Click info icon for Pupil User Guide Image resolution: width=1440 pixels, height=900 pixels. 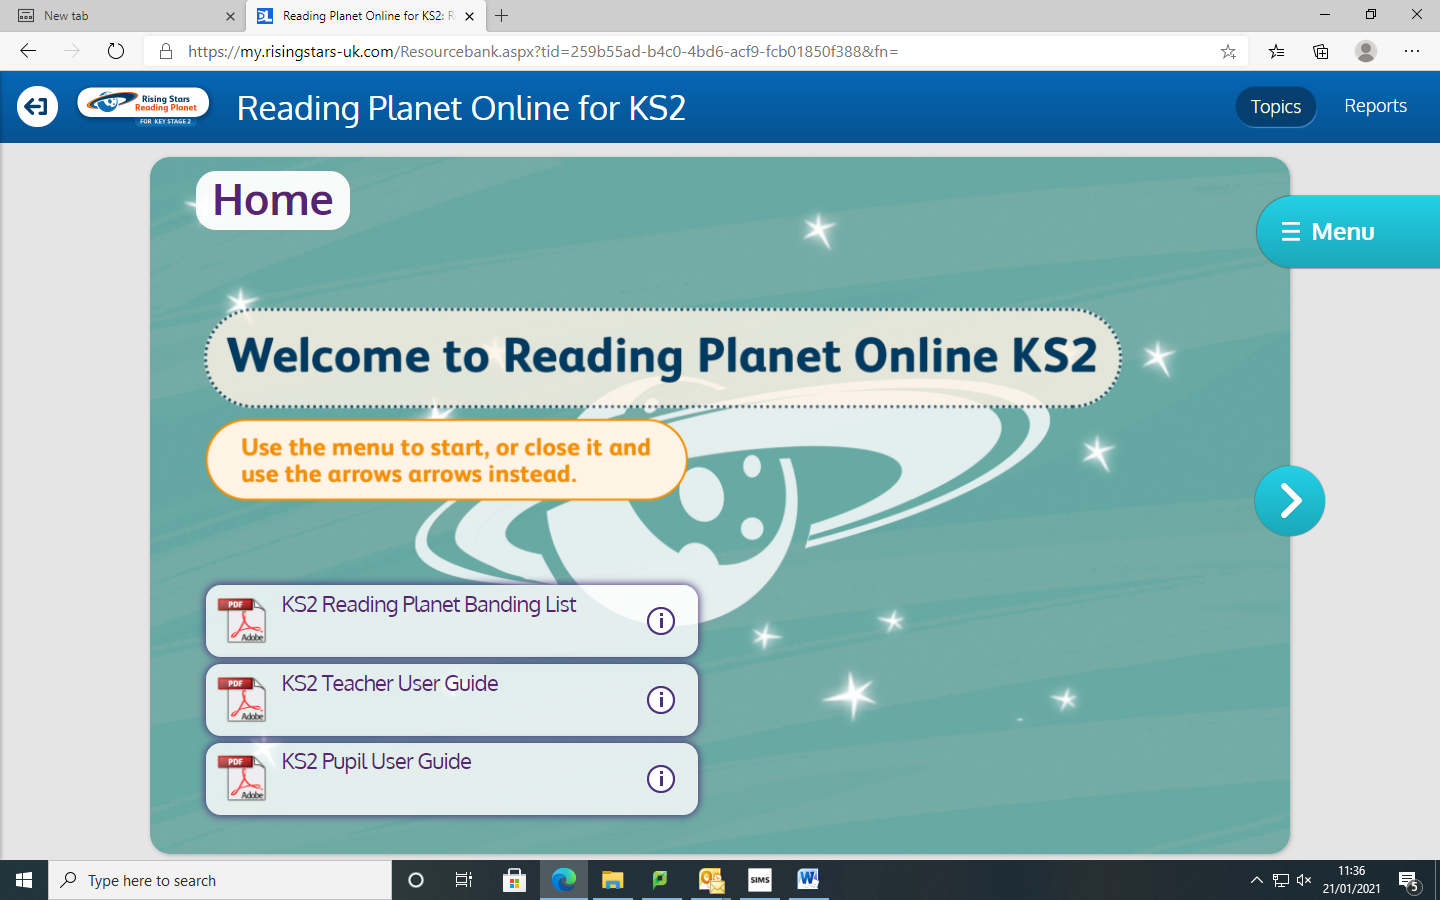[x=661, y=779]
